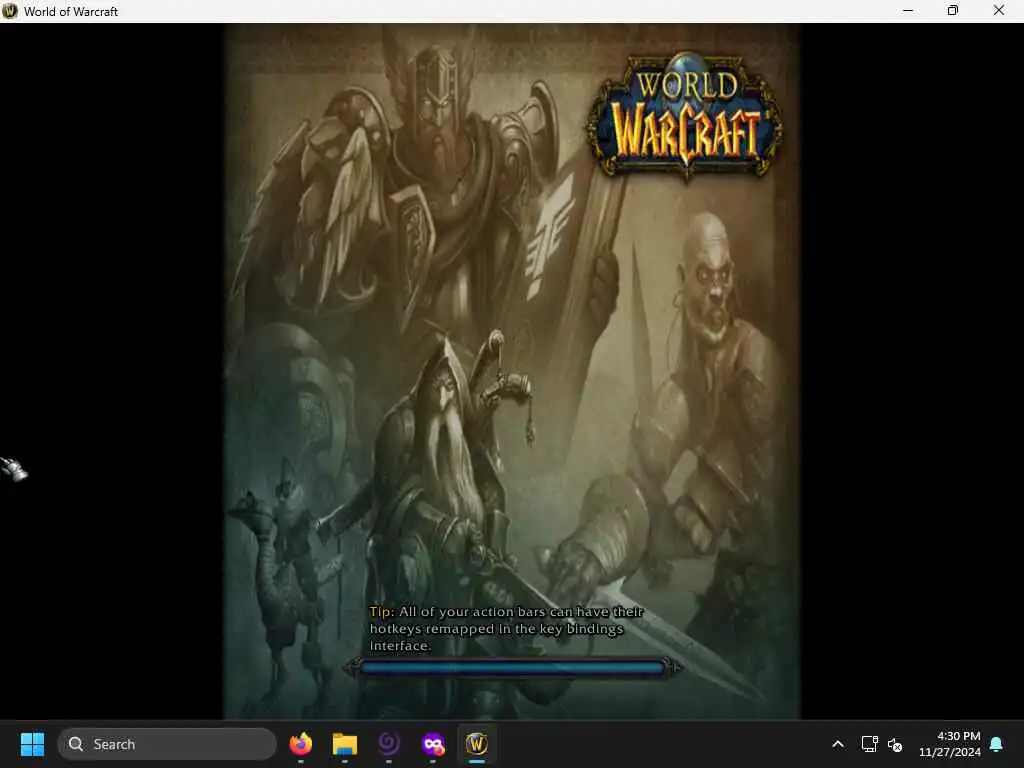Click the blue loading progress bar
The height and width of the screenshot is (768, 1024).
point(512,667)
